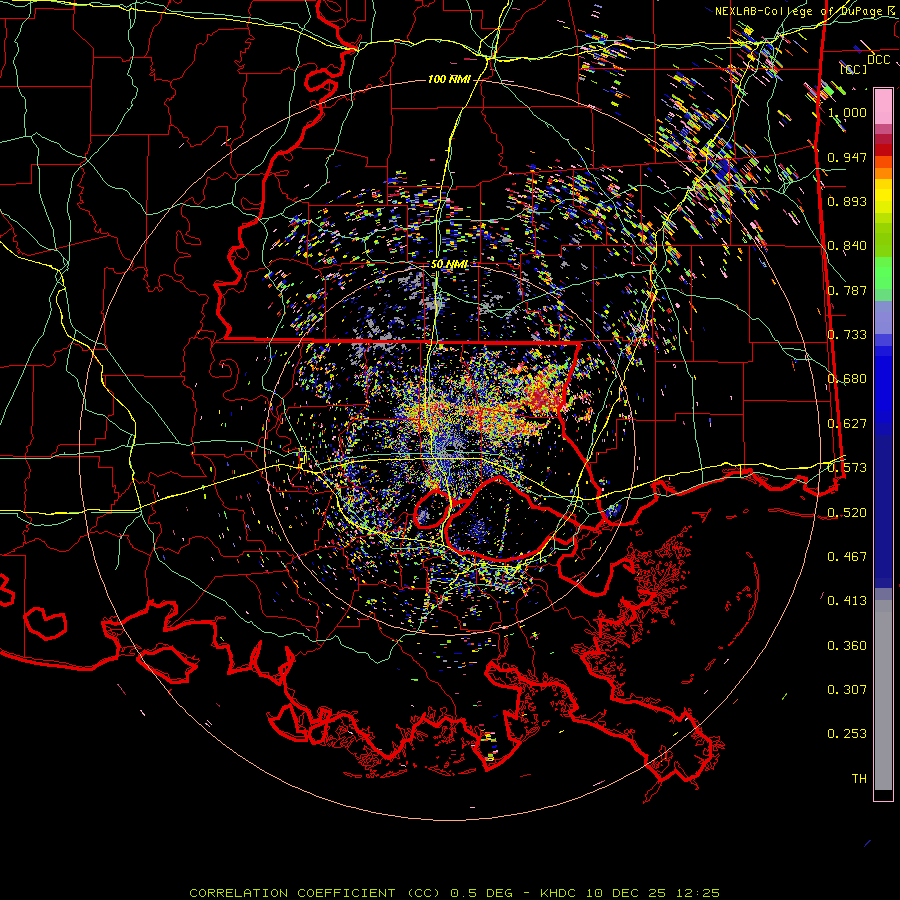Click the 0.787 legend value
900x900 pixels.
(x=847, y=290)
